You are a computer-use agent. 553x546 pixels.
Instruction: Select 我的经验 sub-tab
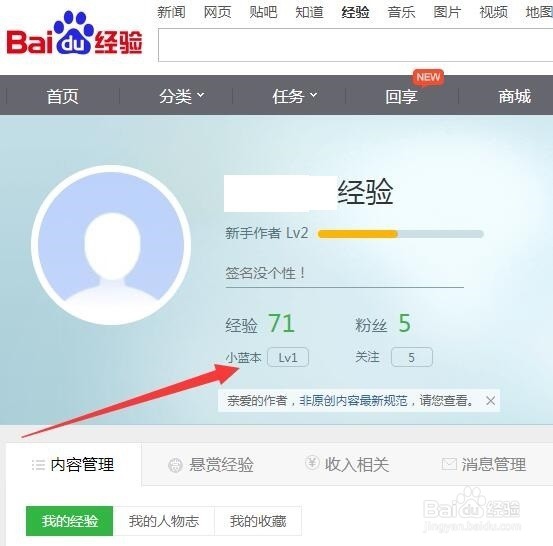[69, 521]
